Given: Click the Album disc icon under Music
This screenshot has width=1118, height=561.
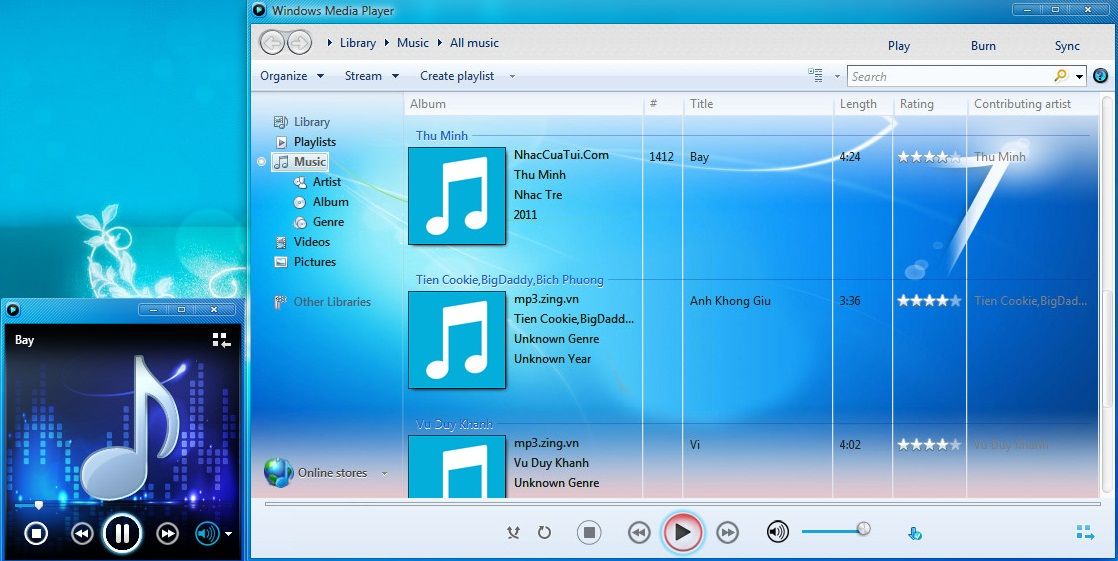Looking at the screenshot, I should click(300, 202).
